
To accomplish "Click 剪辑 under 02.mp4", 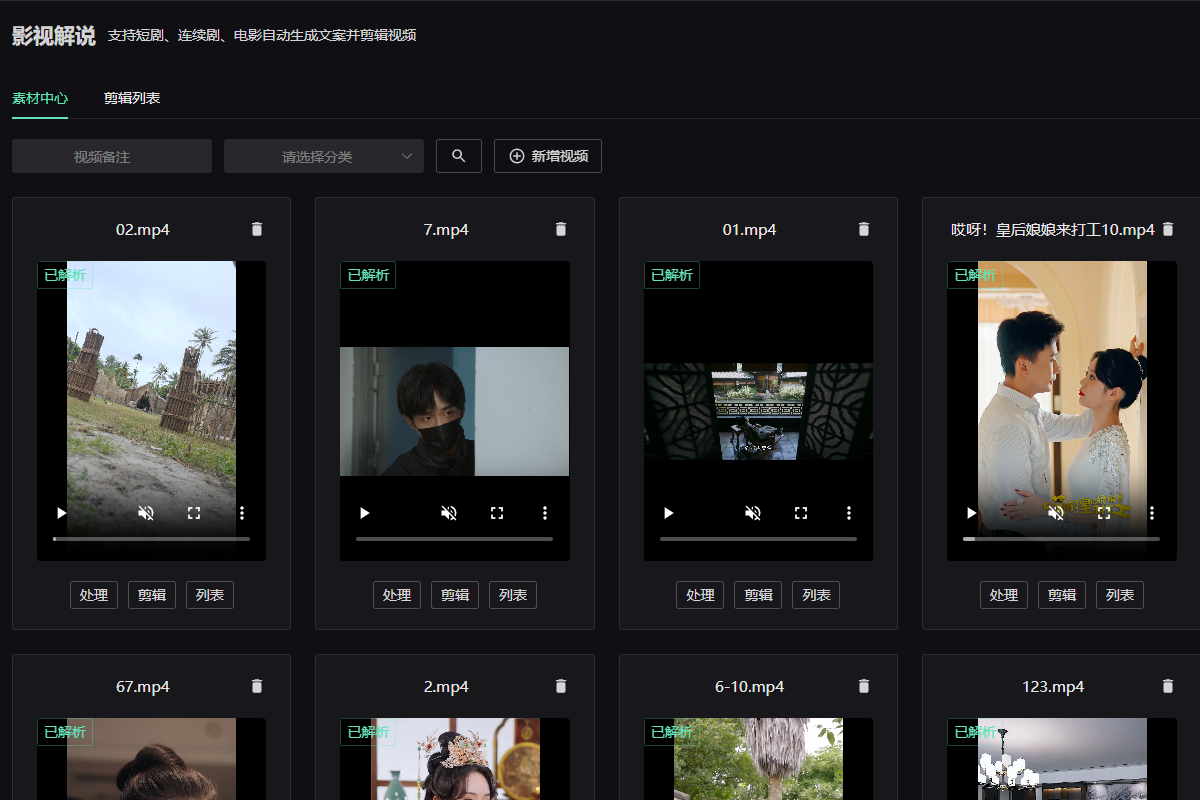I will tap(152, 595).
